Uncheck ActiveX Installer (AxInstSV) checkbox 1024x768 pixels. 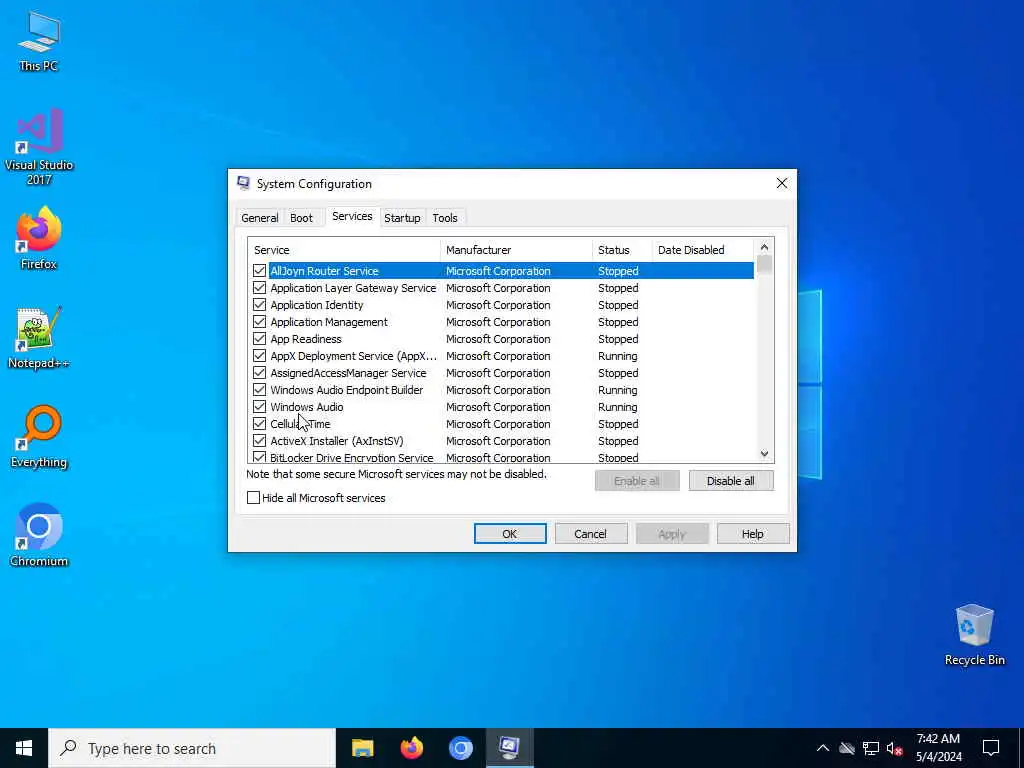(x=259, y=440)
